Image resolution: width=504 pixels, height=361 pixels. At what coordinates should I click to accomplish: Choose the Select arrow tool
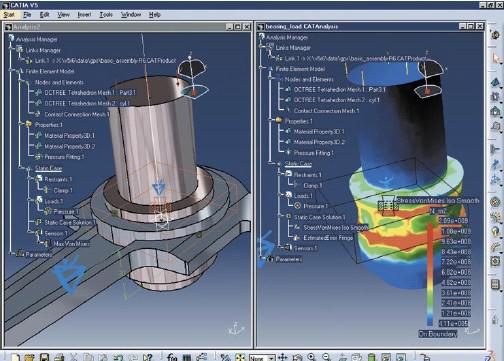click(x=496, y=59)
